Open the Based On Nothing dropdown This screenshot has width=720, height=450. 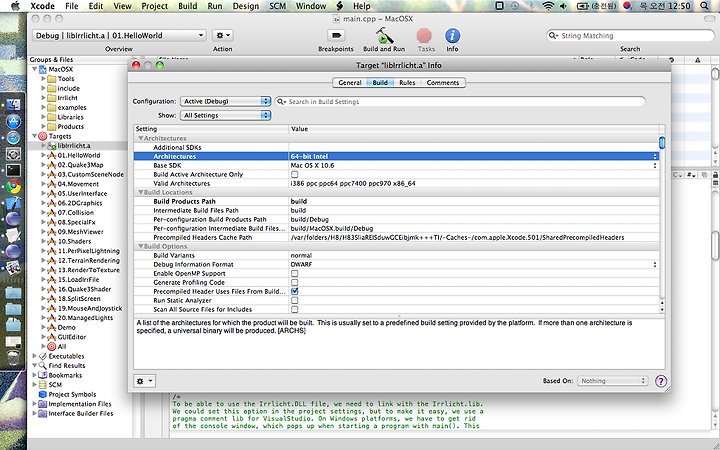pyautogui.click(x=612, y=381)
